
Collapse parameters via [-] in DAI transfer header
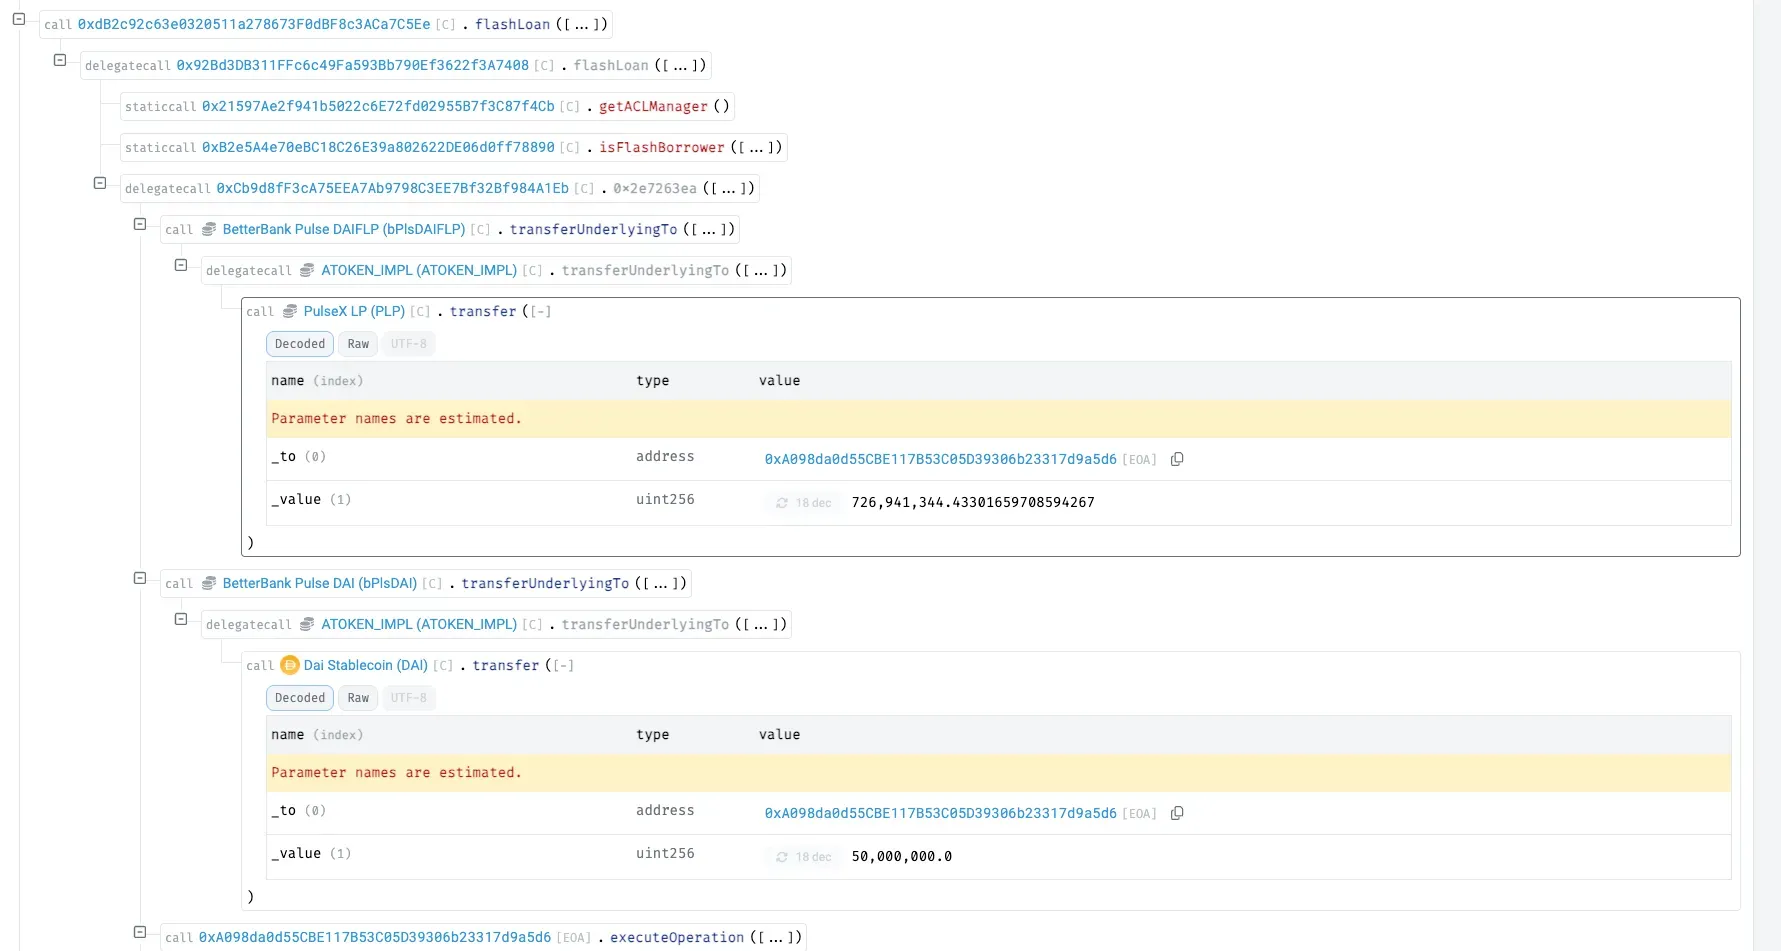click(x=564, y=665)
